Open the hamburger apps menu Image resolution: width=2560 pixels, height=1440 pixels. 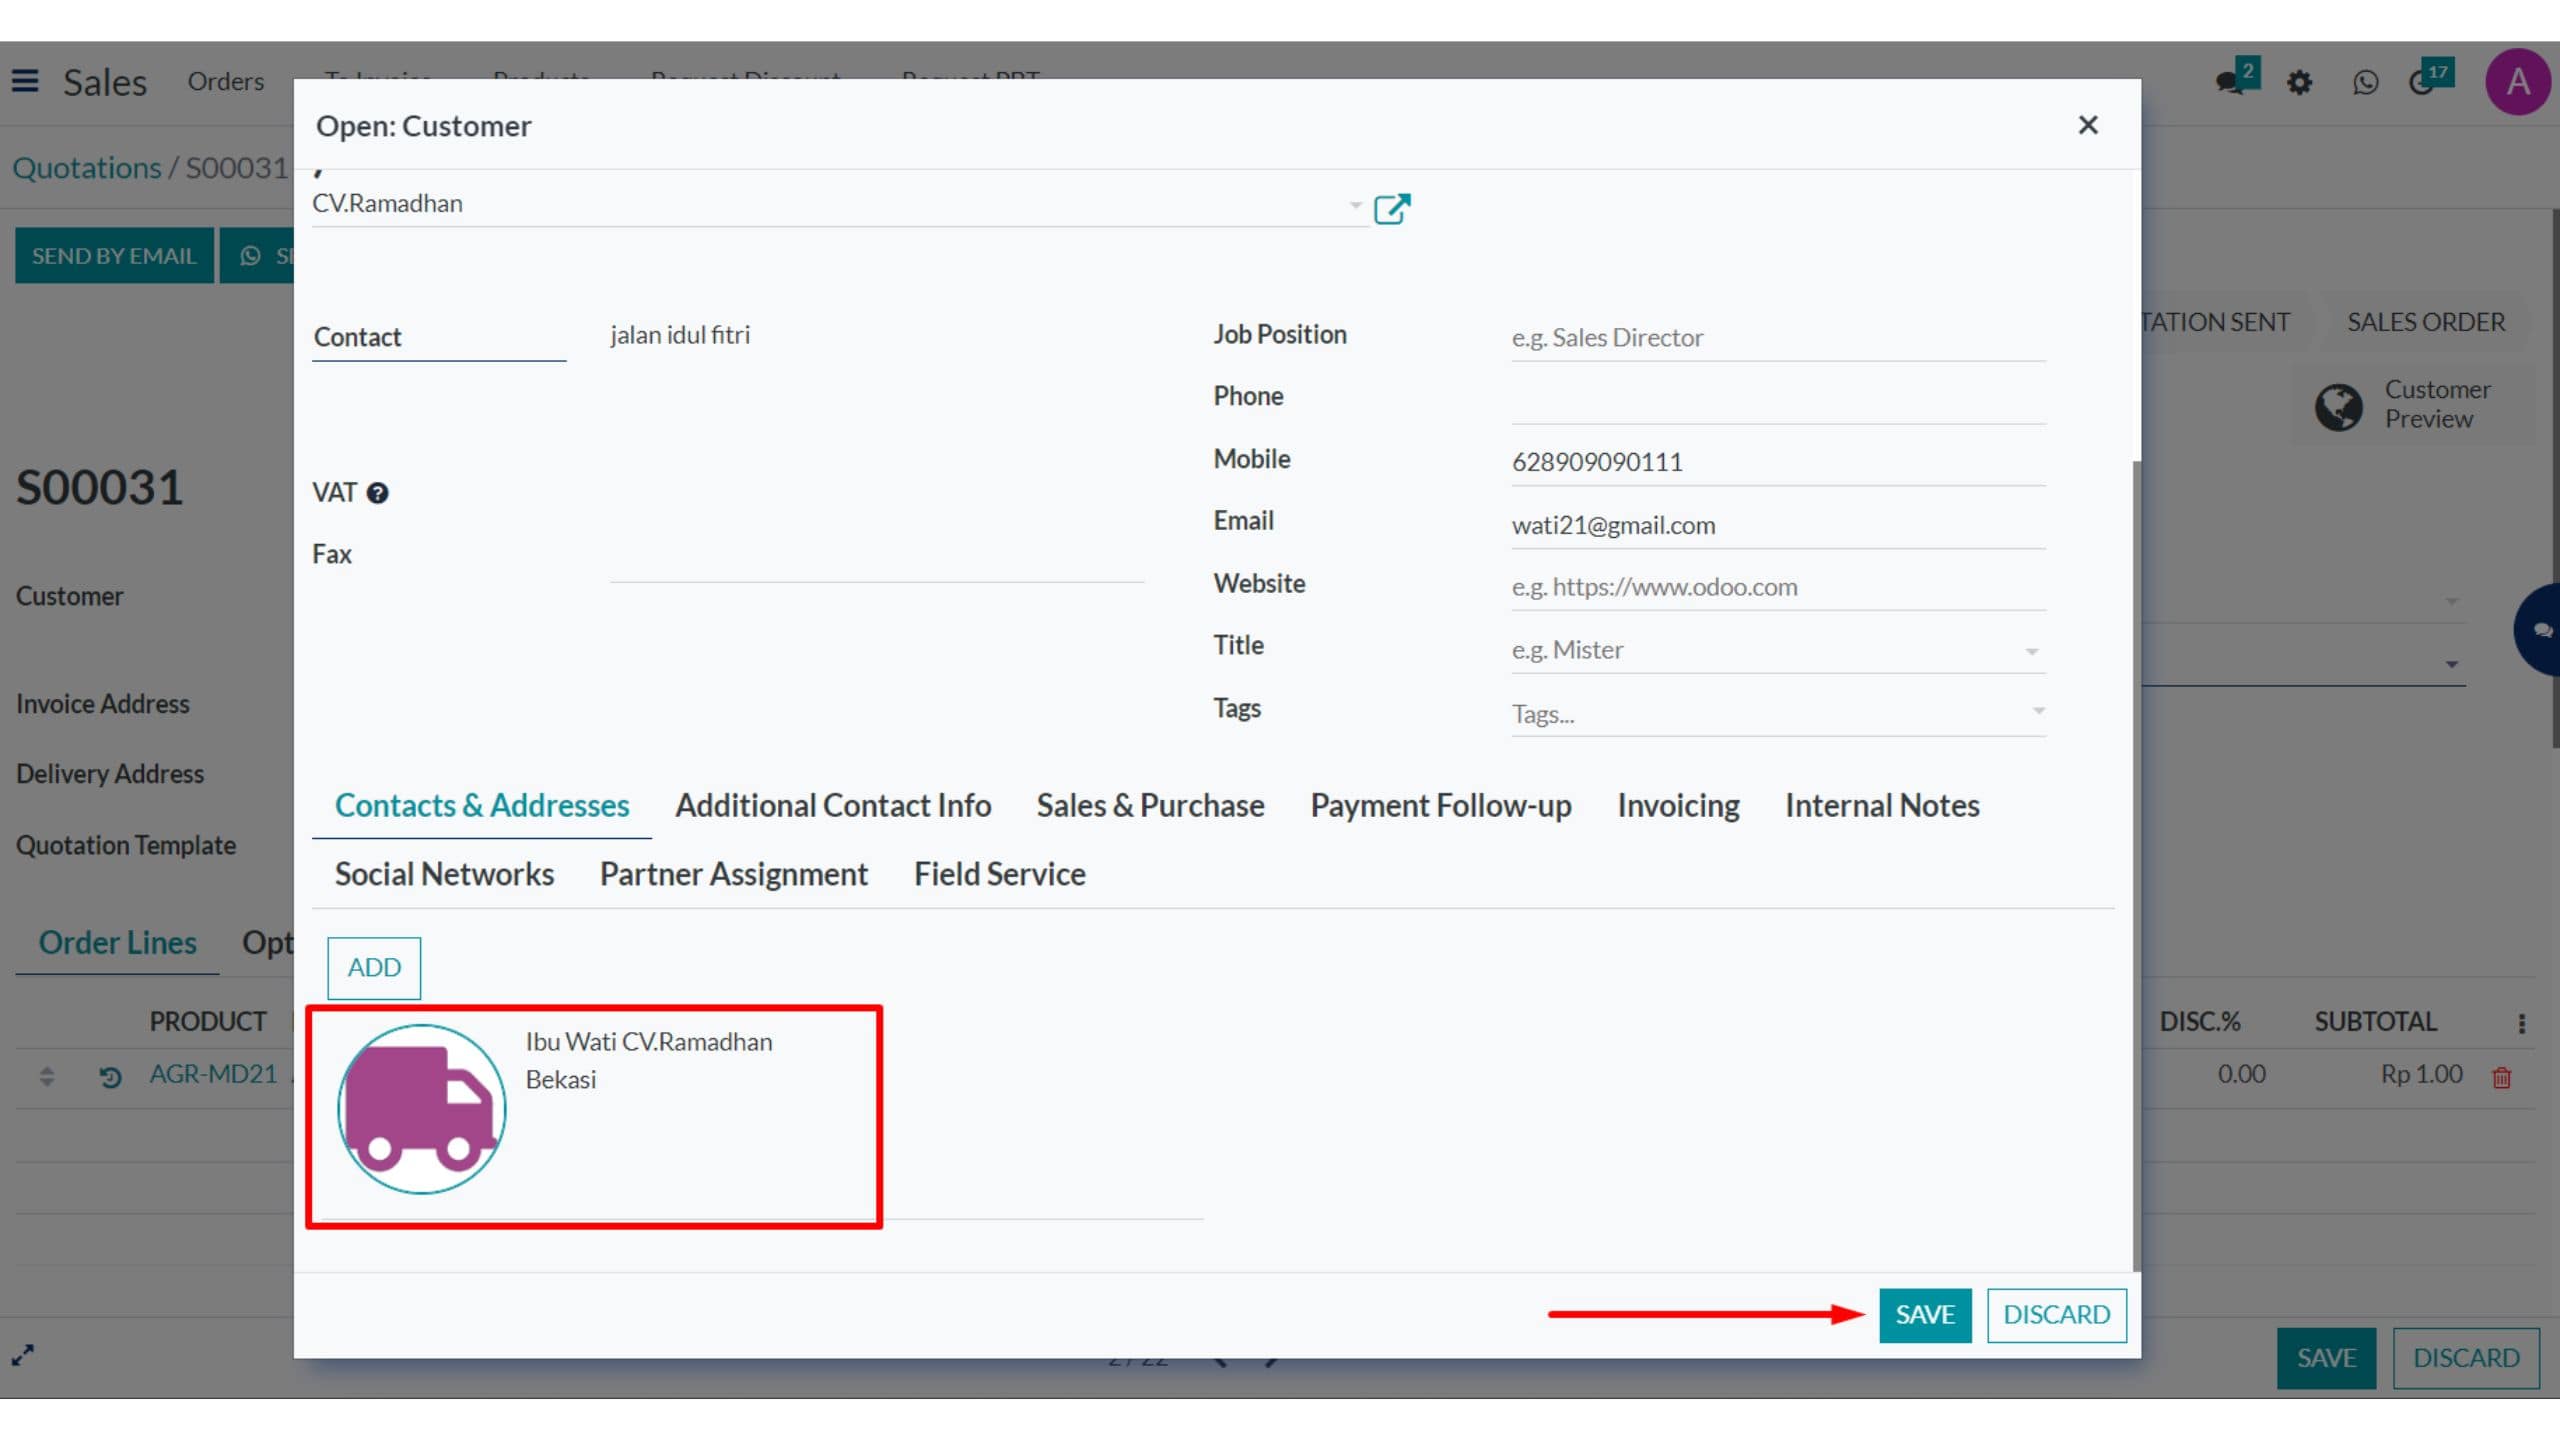(x=25, y=81)
